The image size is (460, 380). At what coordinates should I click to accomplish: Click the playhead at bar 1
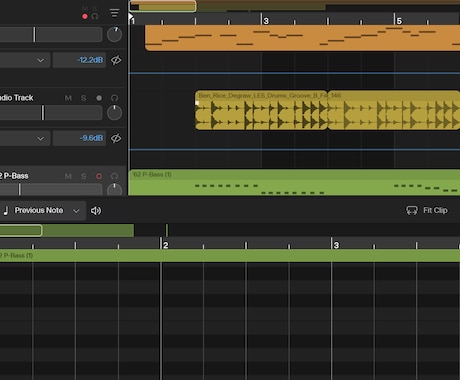click(x=131, y=17)
